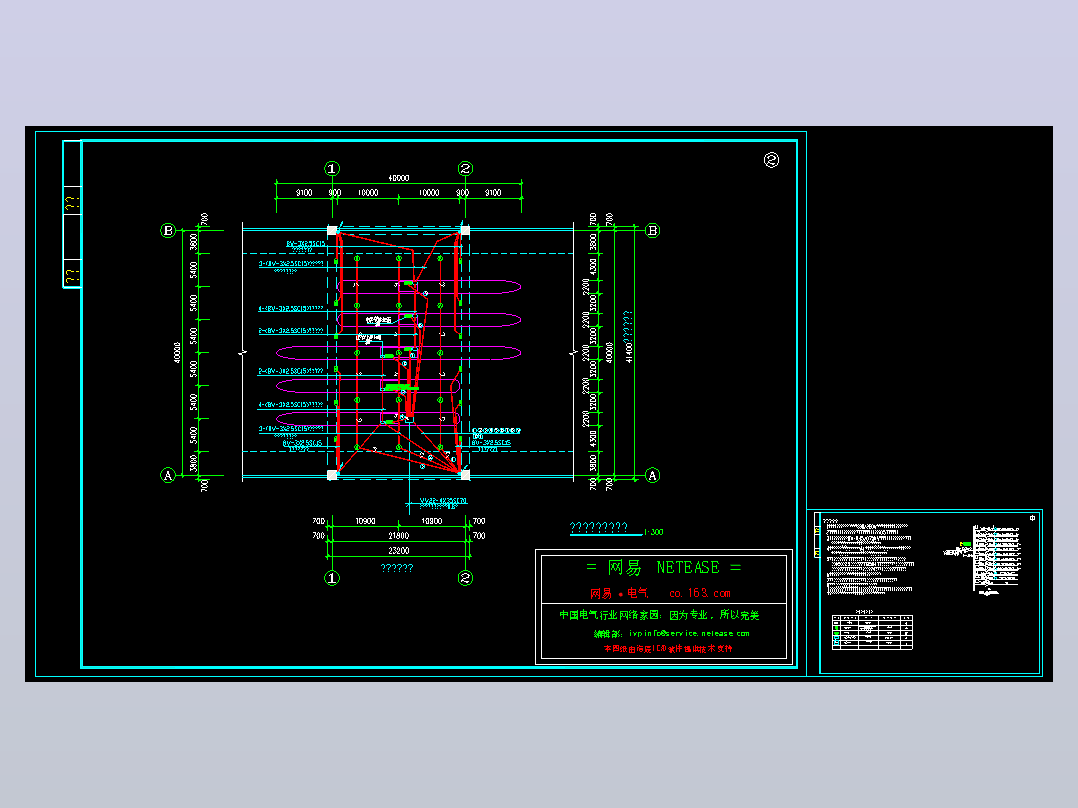Viewport: 1078px width, 808px height.
Task: Click the "= 网易 NETEASE =" title text
Action: 663,568
